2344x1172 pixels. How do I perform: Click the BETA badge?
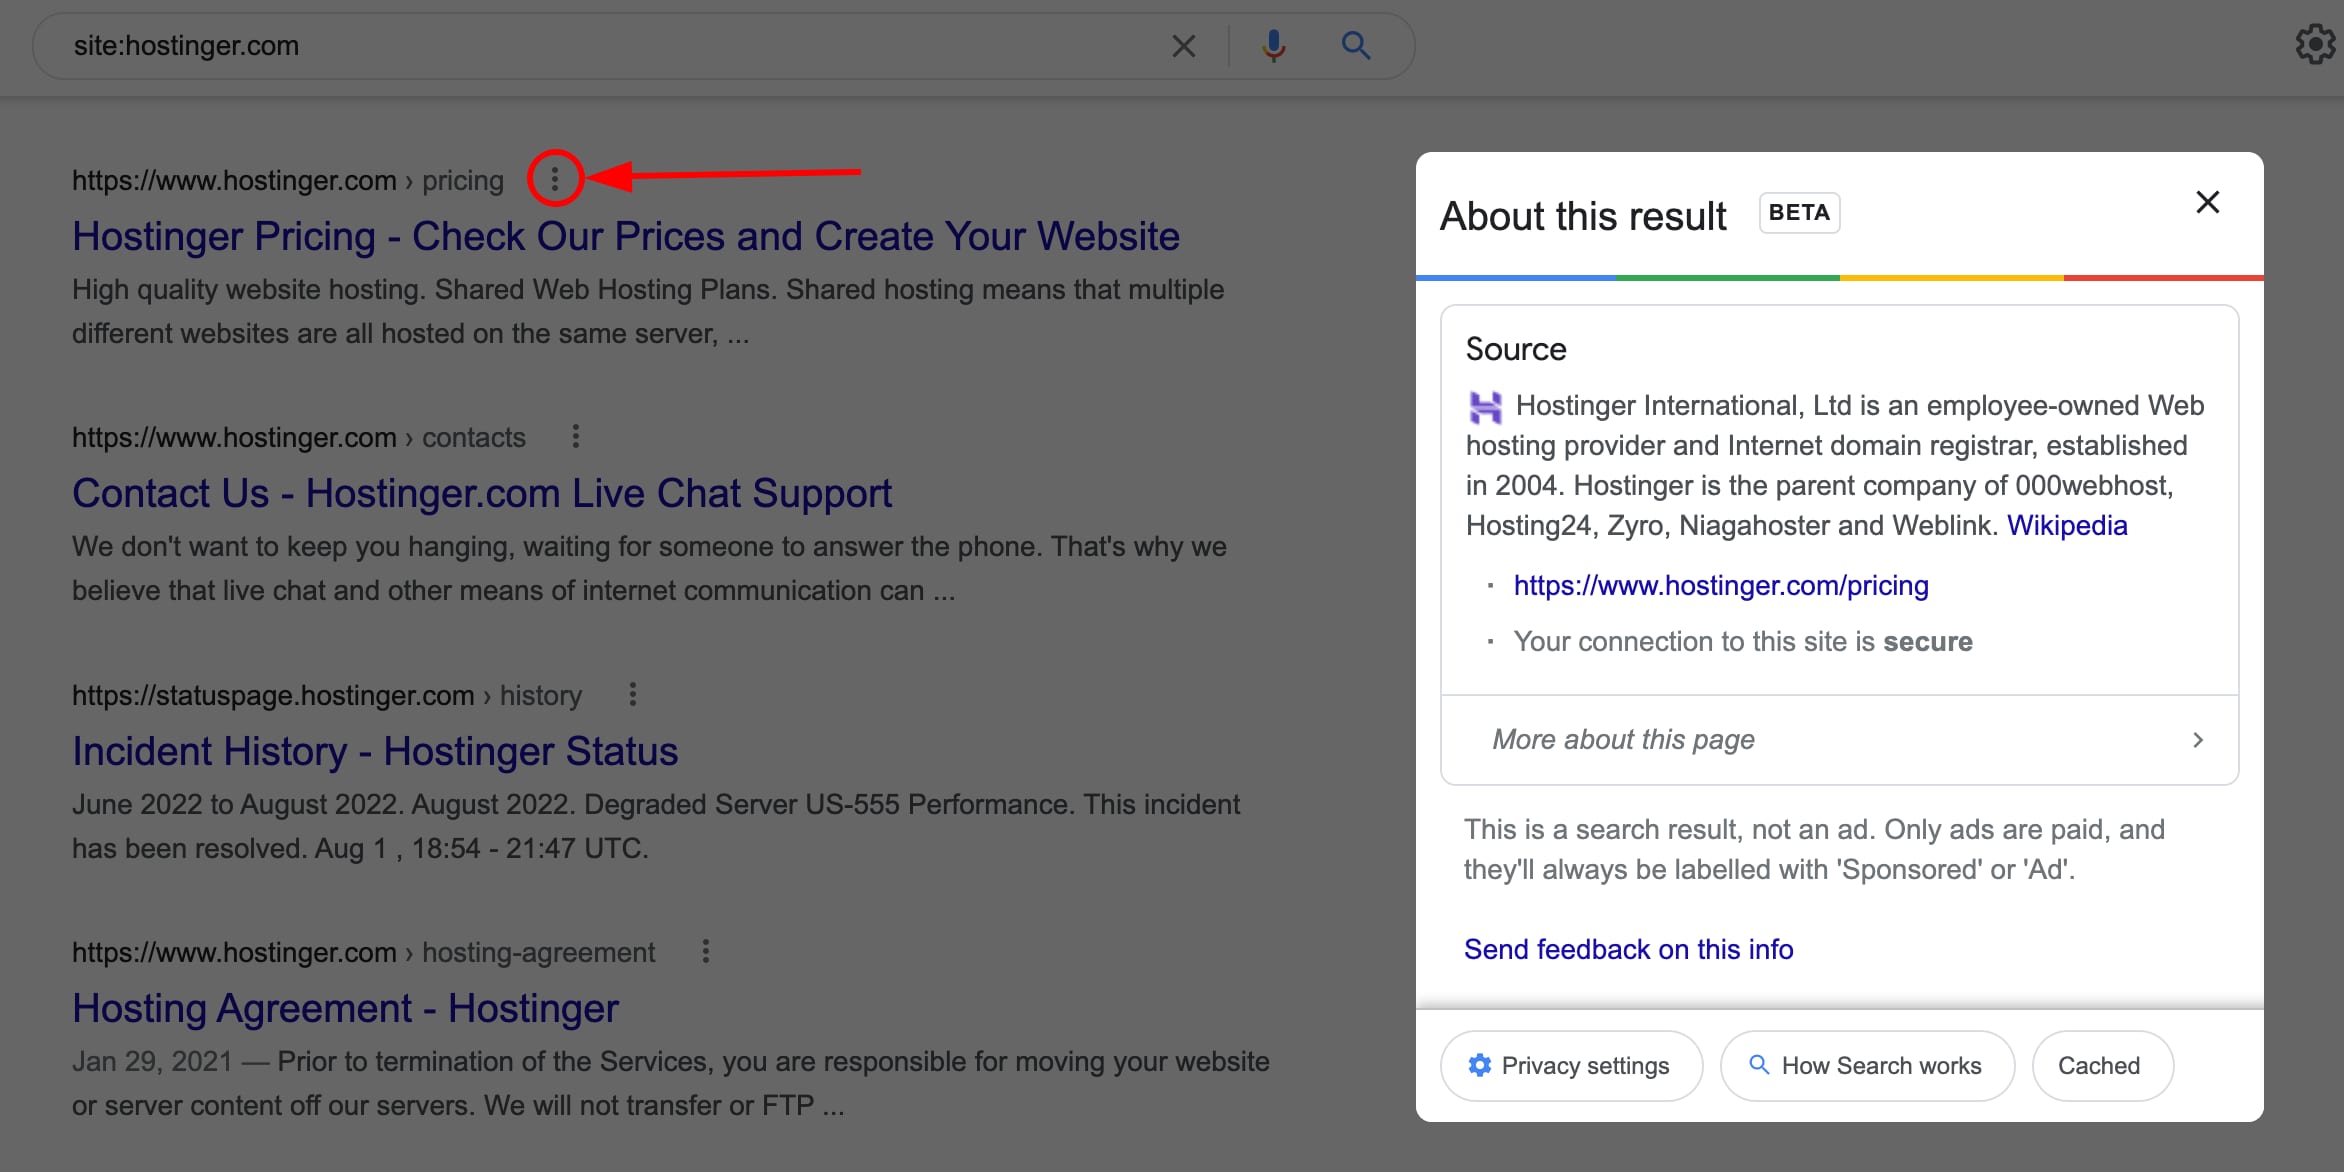pos(1798,212)
